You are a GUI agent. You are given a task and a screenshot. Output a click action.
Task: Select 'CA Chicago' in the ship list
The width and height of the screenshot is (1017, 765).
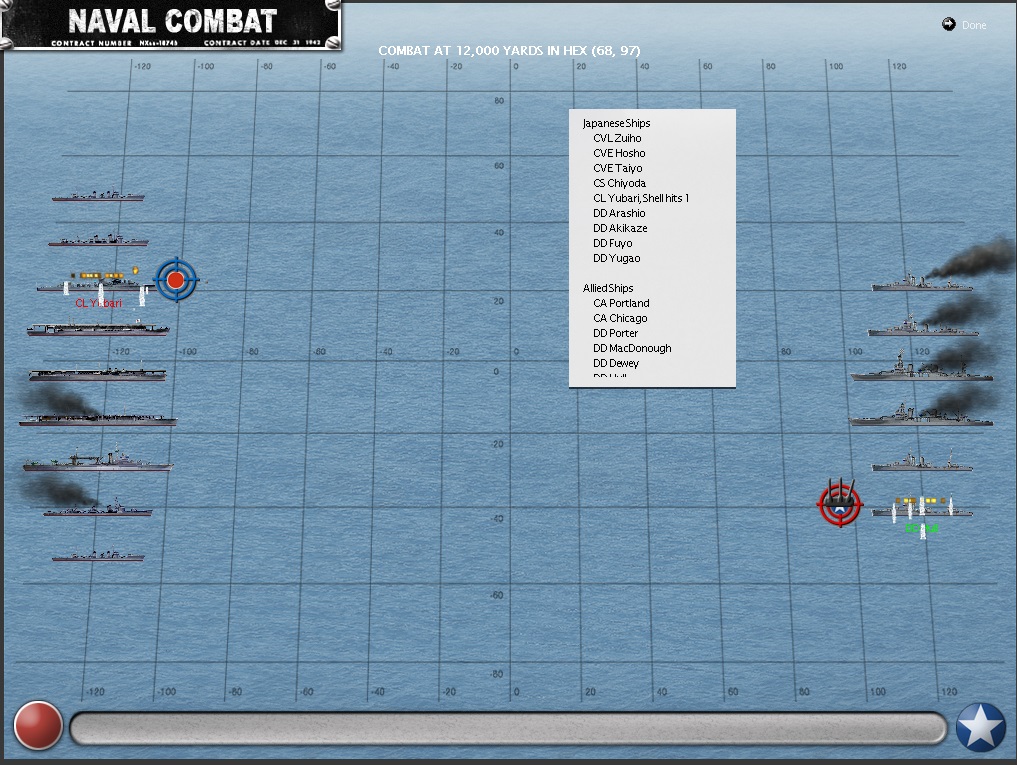(x=620, y=318)
